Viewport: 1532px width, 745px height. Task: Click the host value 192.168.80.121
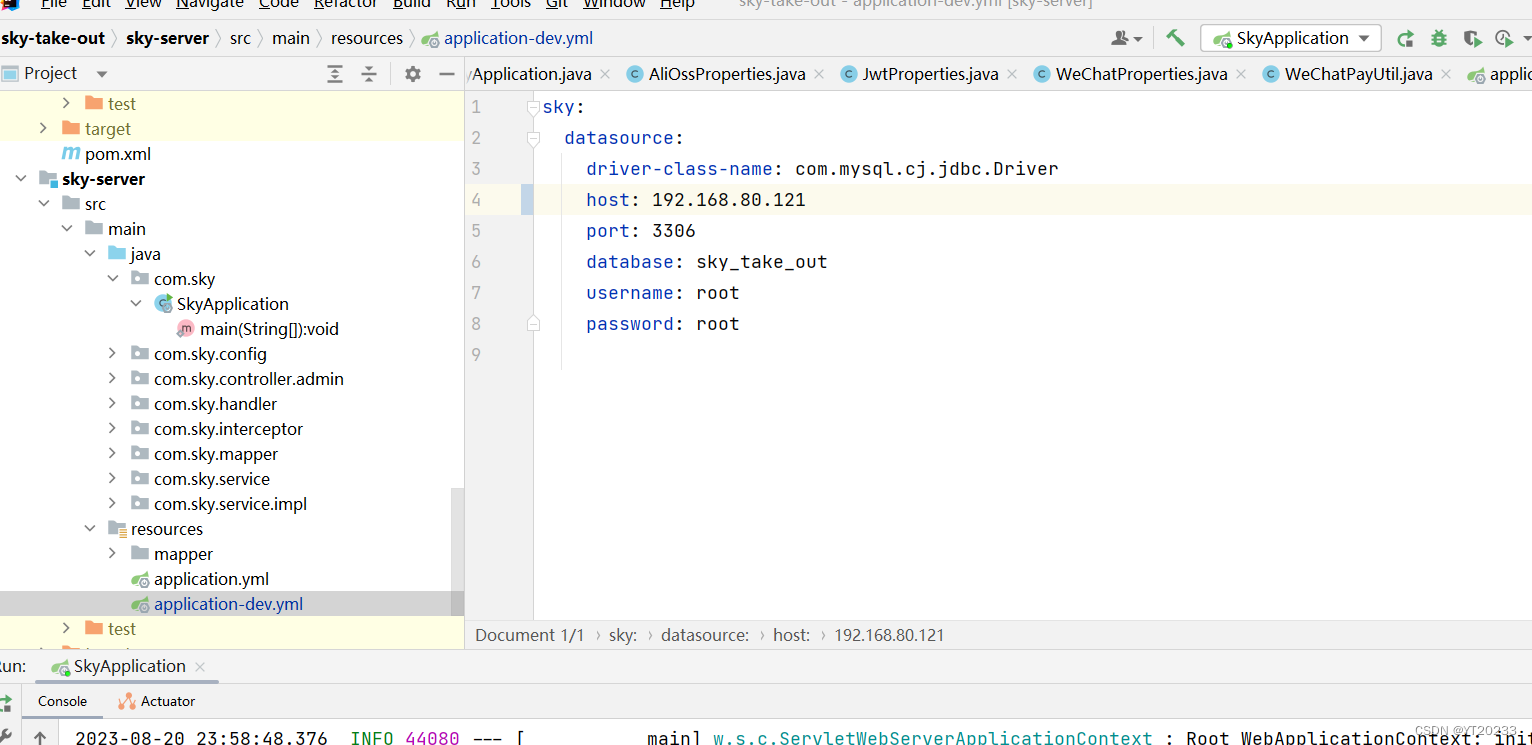pyautogui.click(x=729, y=200)
